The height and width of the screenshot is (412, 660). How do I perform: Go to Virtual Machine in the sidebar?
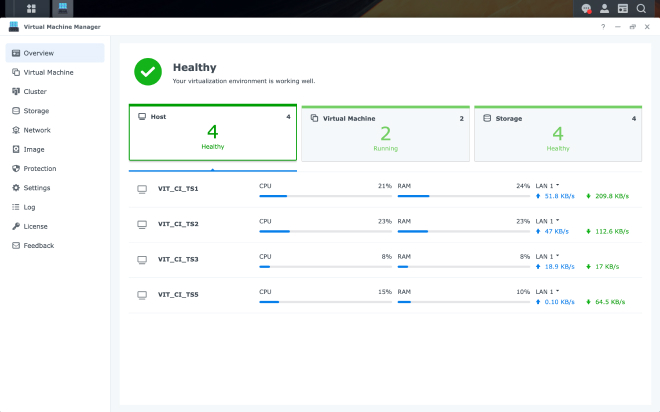tap(48, 72)
